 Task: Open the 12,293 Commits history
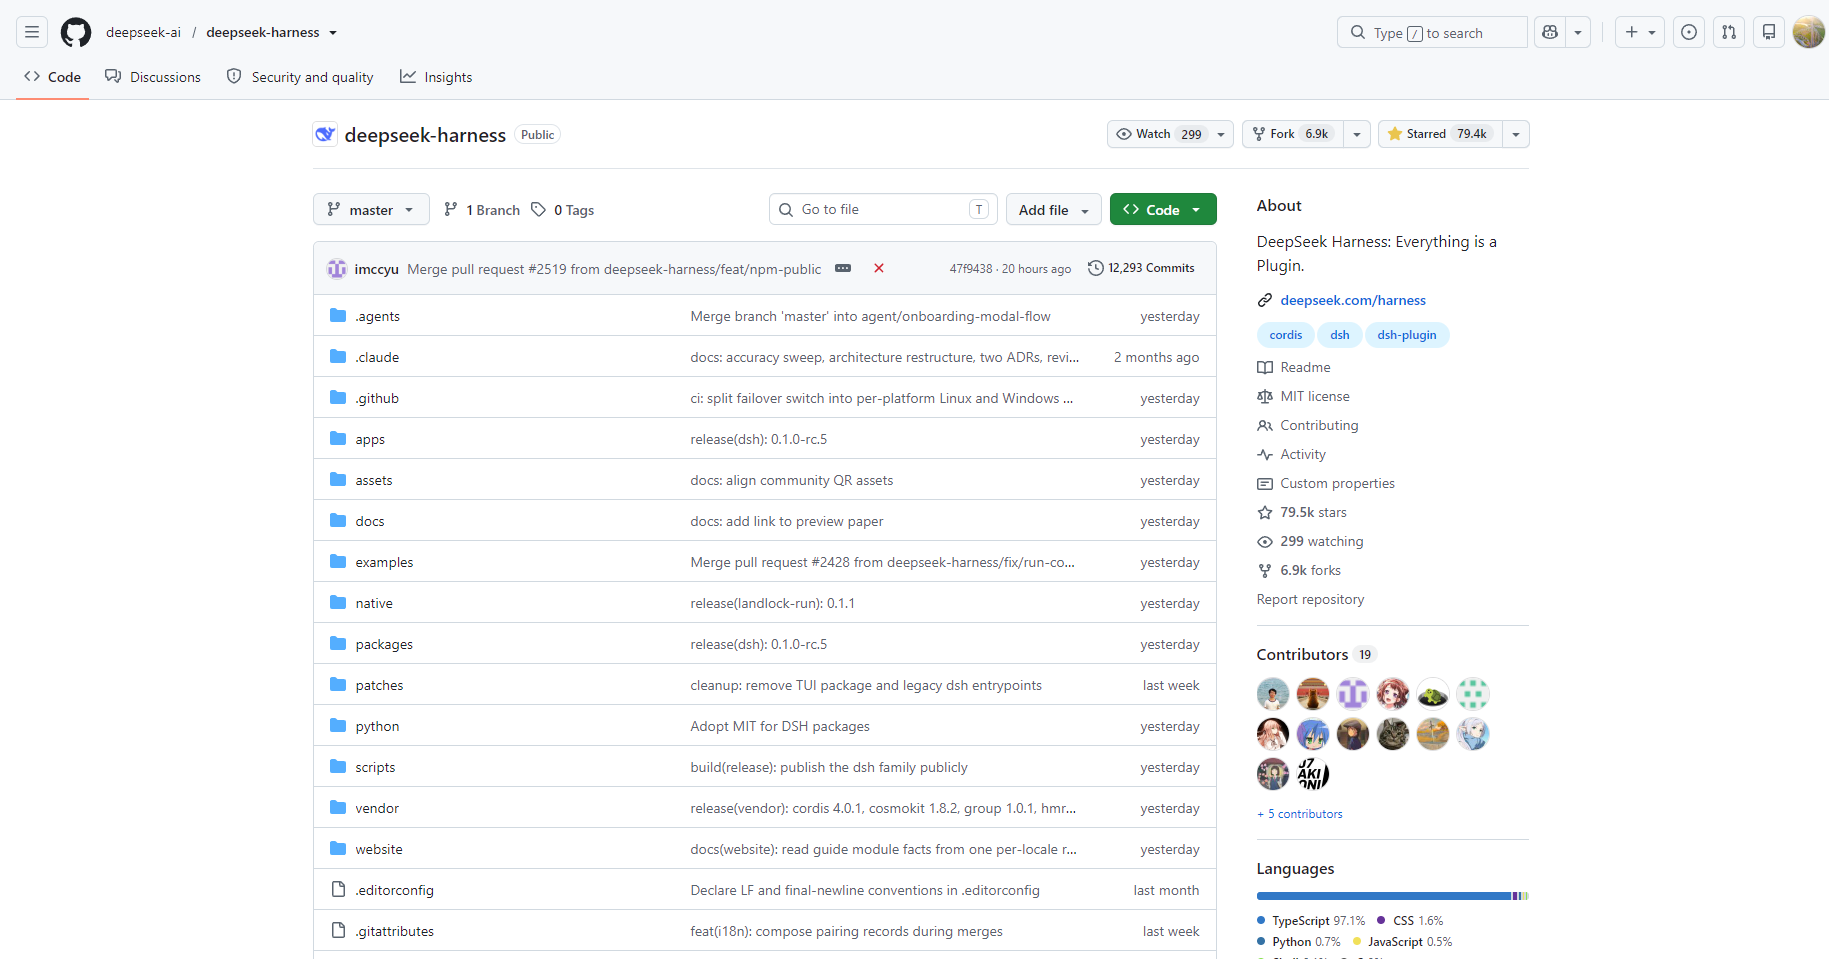[1141, 268]
